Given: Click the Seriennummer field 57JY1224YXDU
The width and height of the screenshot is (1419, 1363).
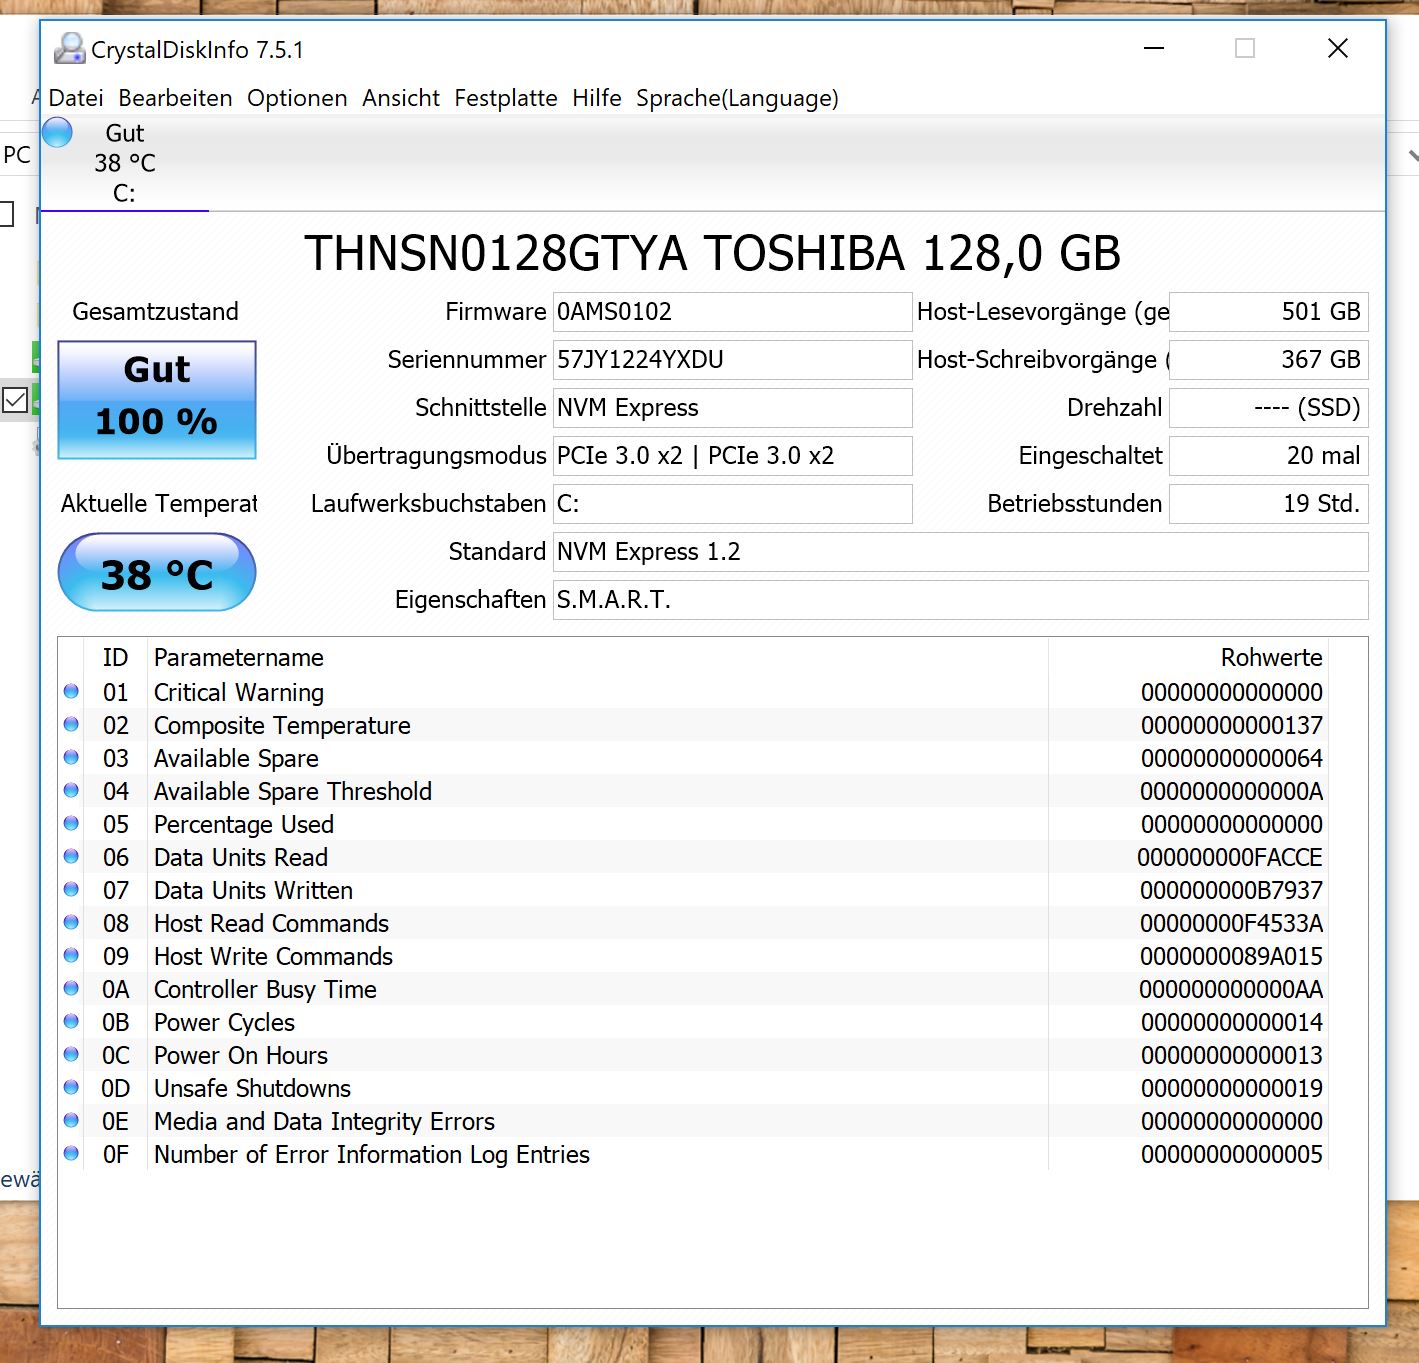Looking at the screenshot, I should pos(733,360).
